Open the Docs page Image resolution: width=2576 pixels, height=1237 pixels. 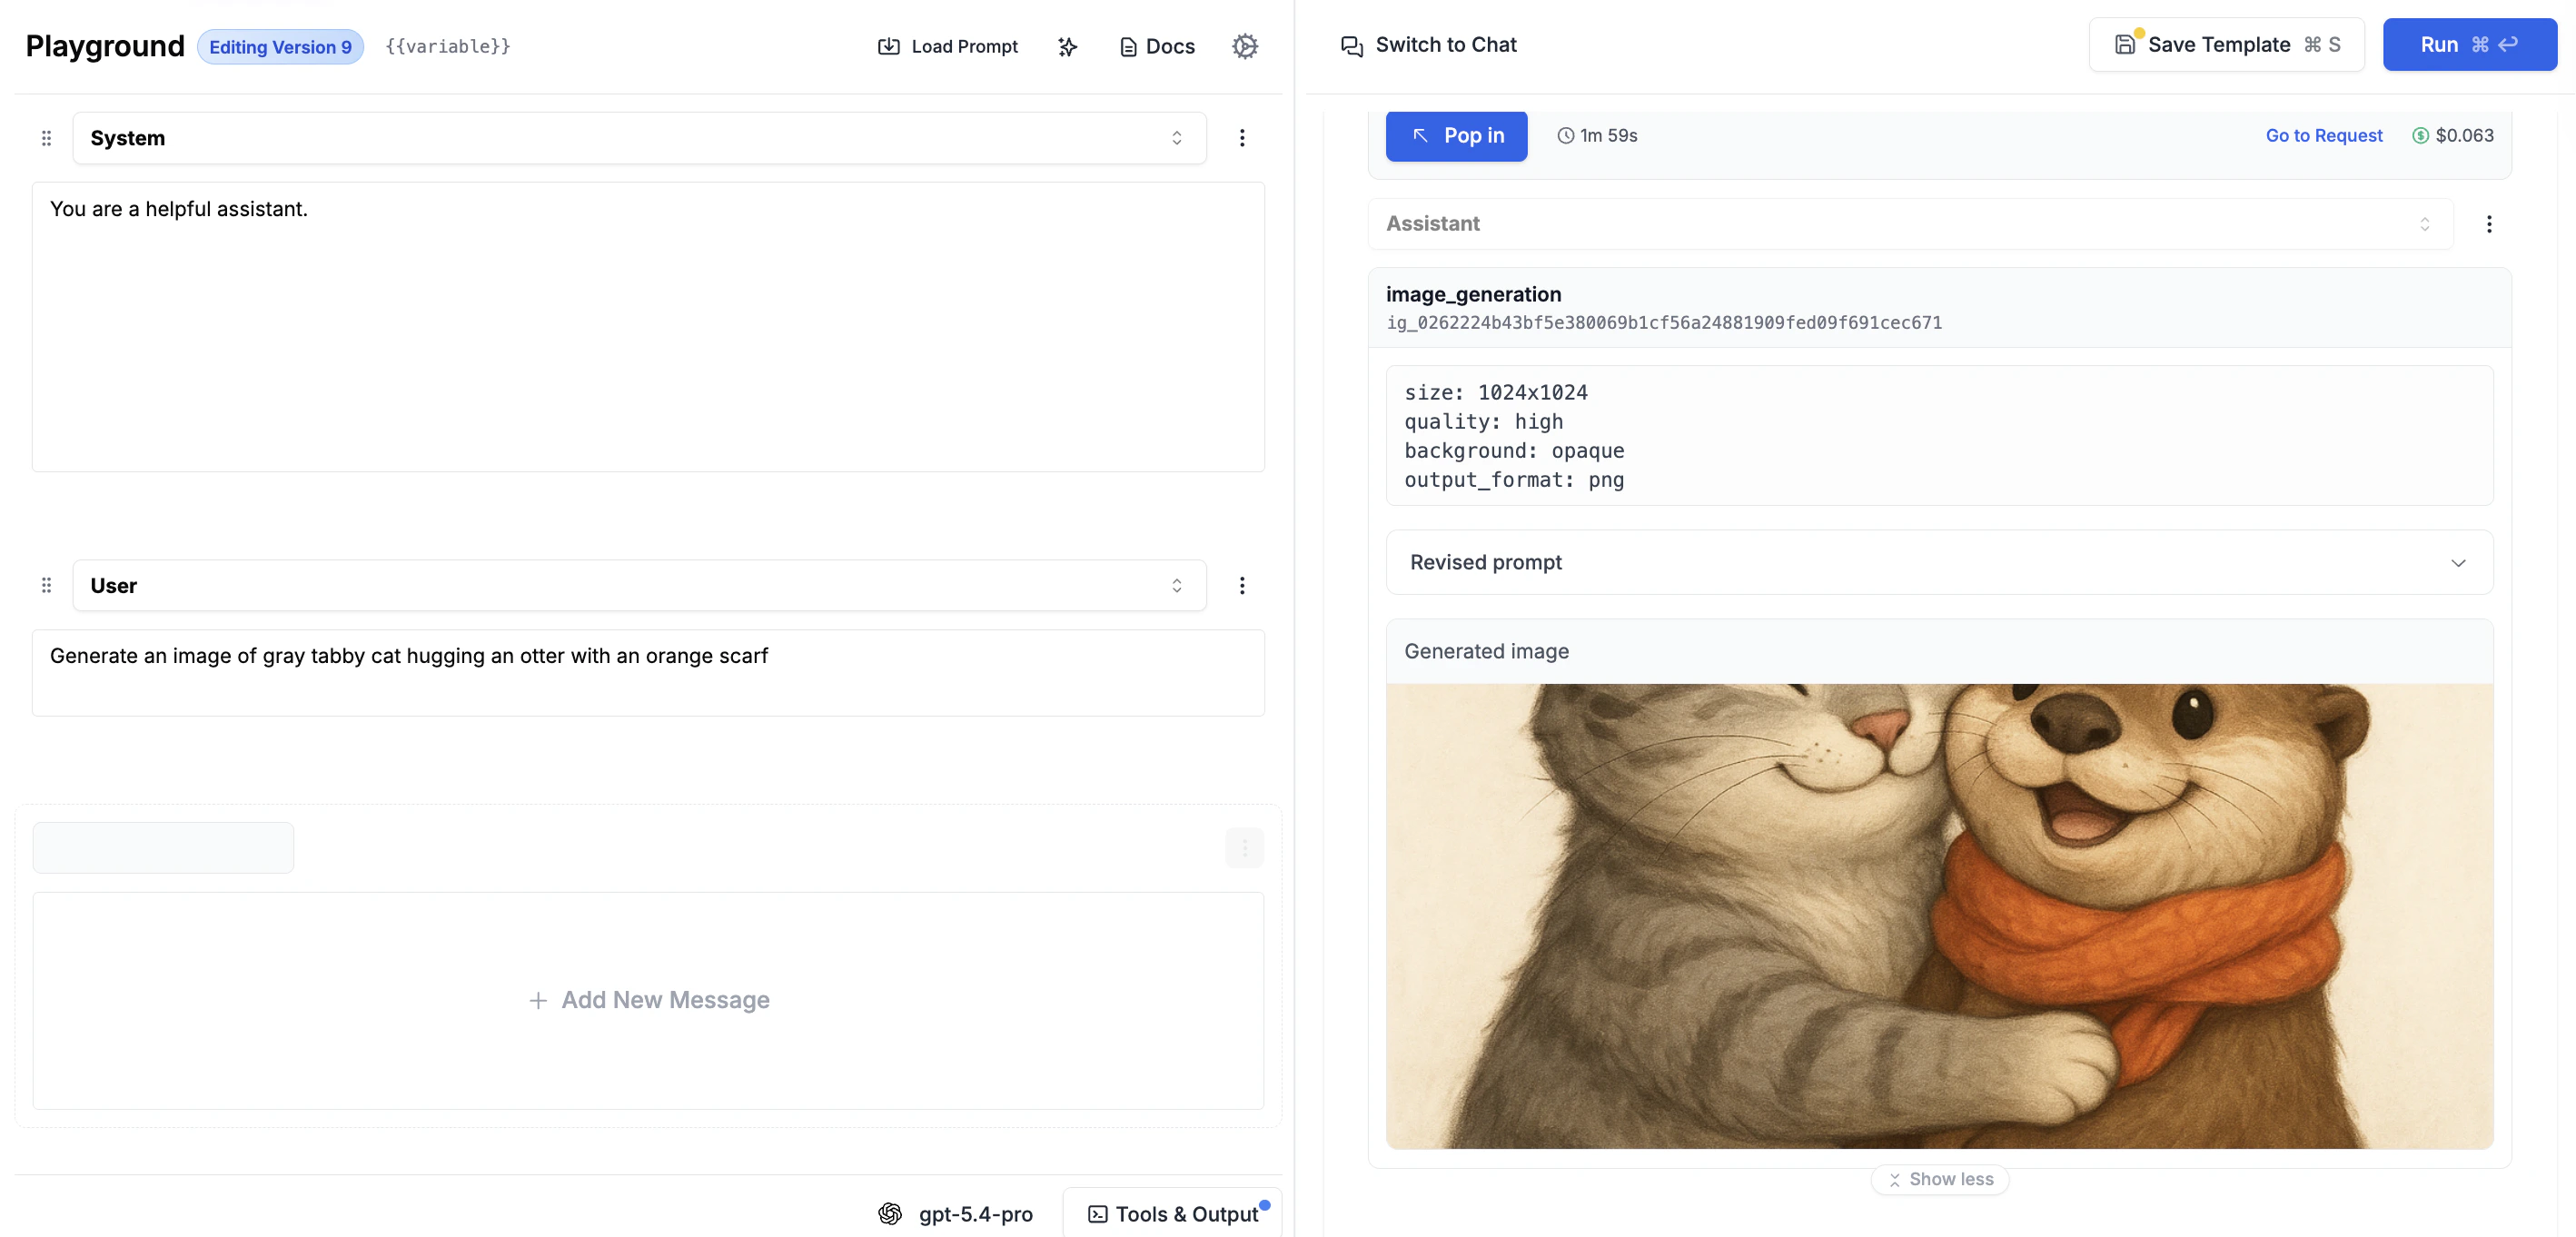[x=1157, y=46]
